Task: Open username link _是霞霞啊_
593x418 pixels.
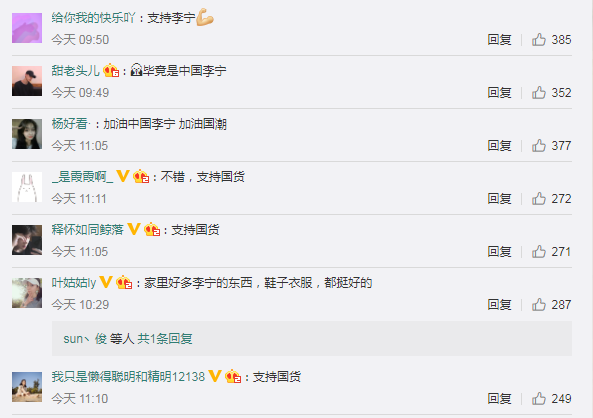Action: pos(82,176)
